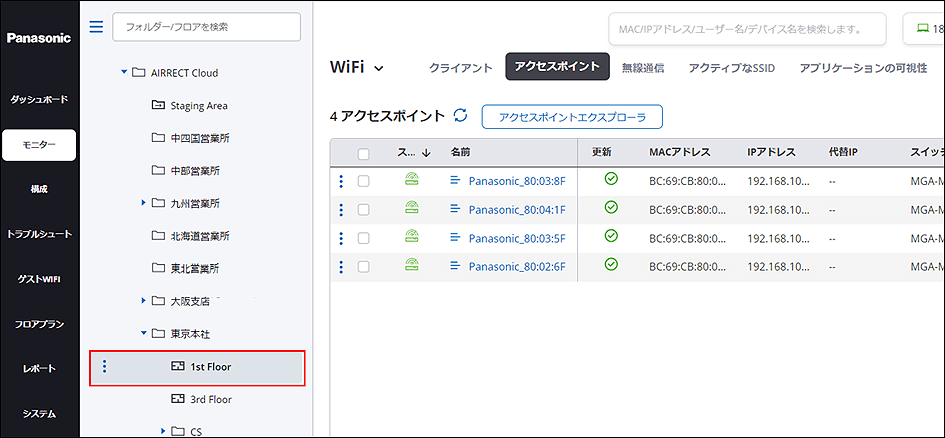This screenshot has width=945, height=438.
Task: Open 構成 in left navigation
Action: pyautogui.click(x=39, y=189)
